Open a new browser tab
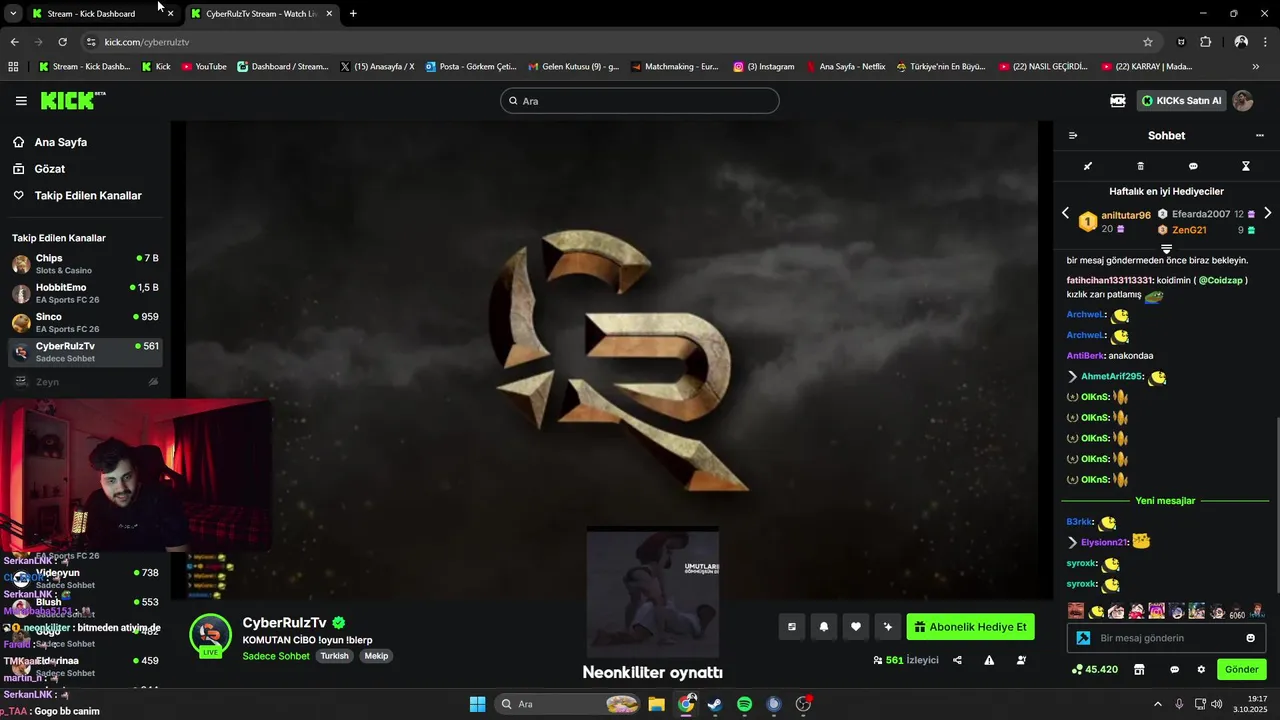The width and height of the screenshot is (1280, 720). tap(353, 14)
